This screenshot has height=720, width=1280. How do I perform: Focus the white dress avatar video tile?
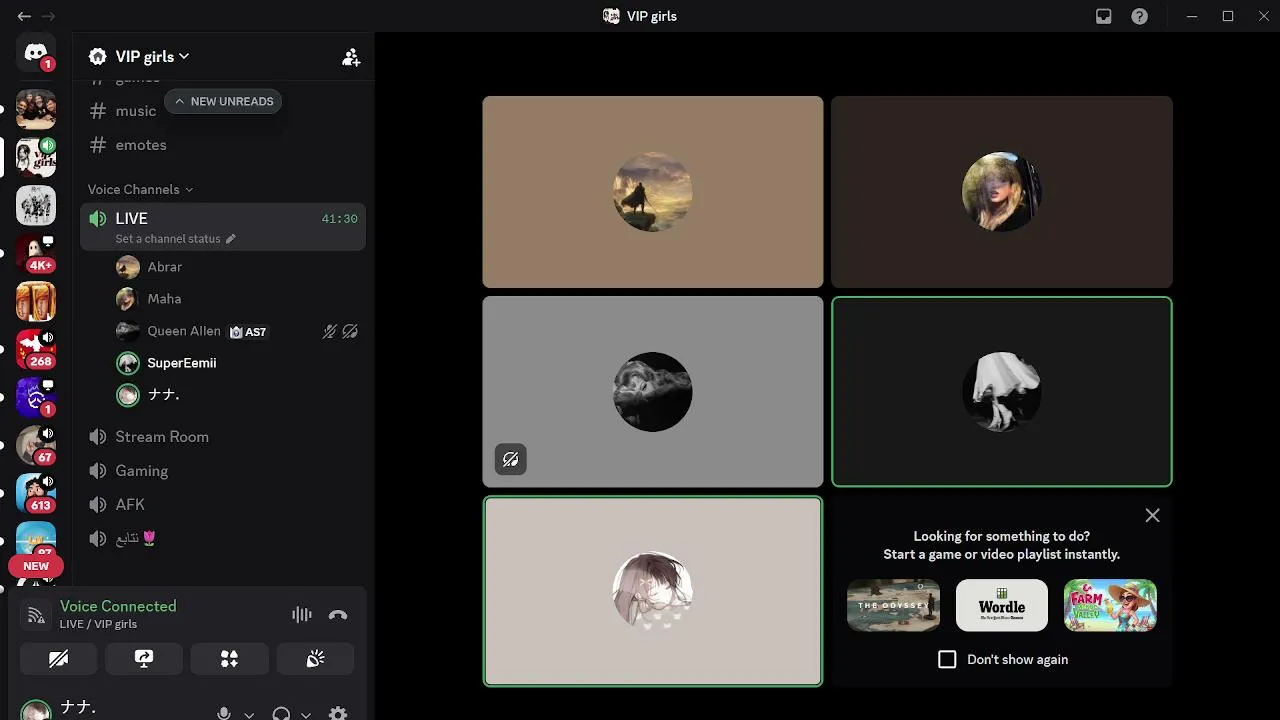point(1002,392)
